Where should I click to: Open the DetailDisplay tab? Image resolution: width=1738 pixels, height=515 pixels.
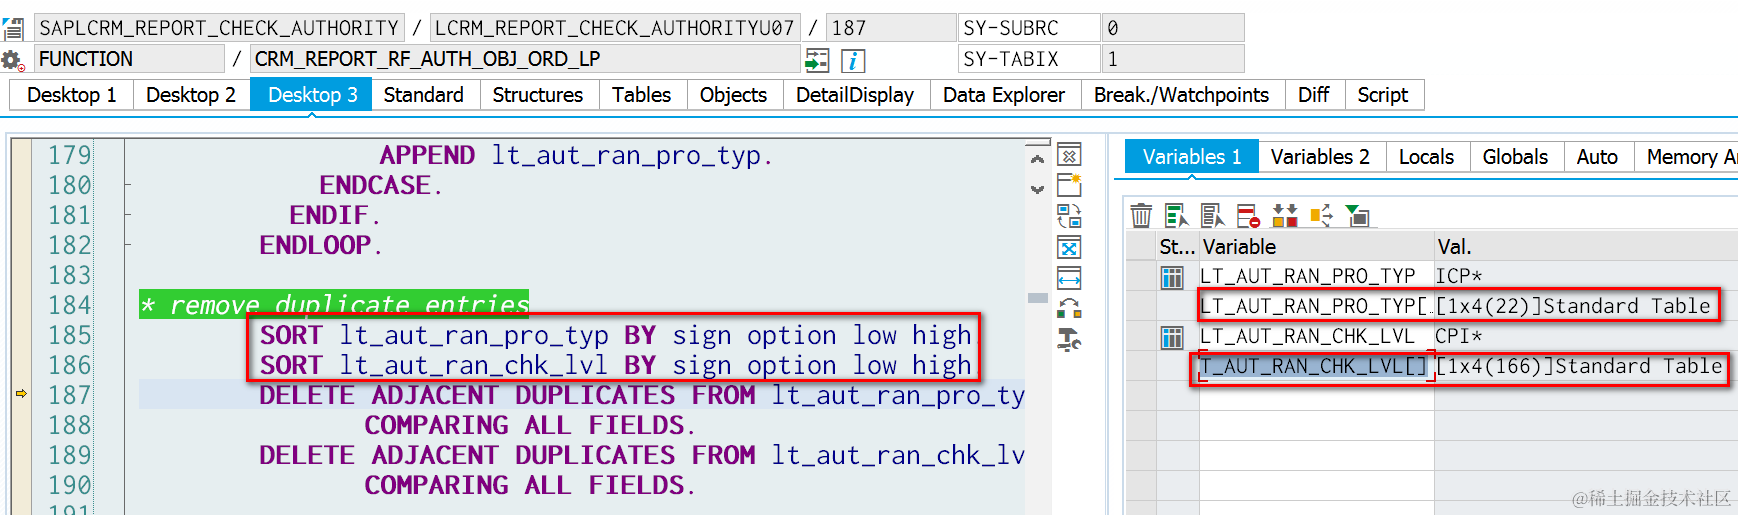point(855,95)
